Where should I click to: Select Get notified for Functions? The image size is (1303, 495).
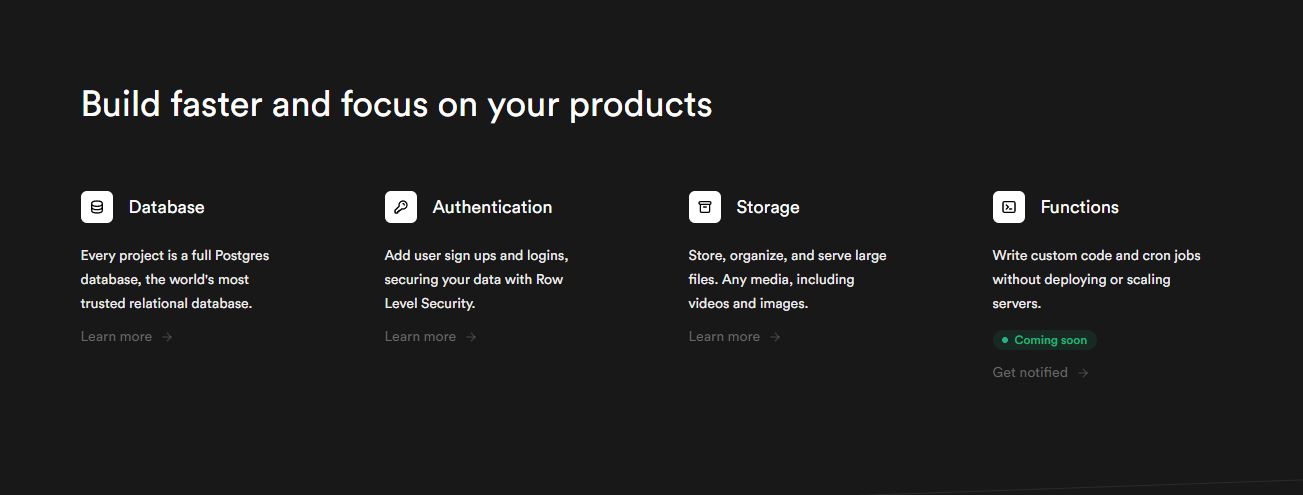point(1030,373)
